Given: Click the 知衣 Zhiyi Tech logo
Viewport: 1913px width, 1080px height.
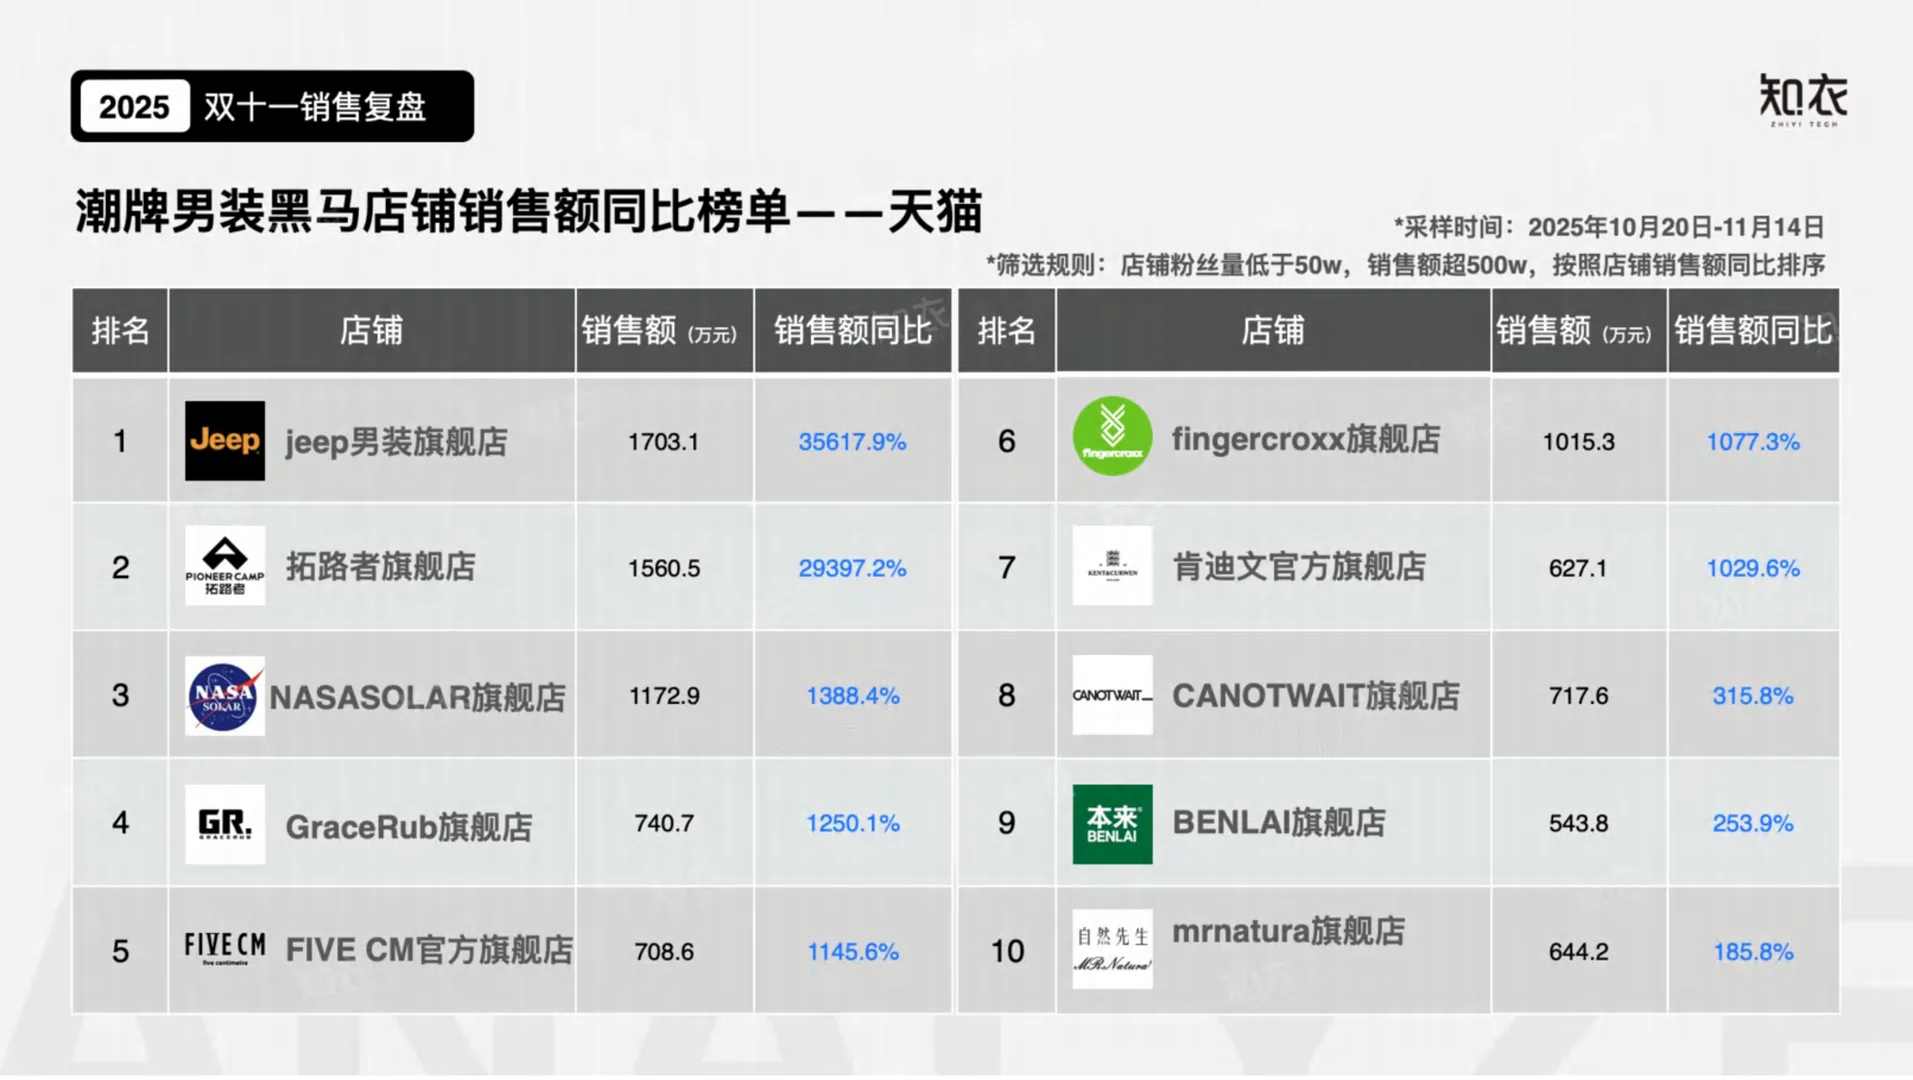Looking at the screenshot, I should 1803,100.
